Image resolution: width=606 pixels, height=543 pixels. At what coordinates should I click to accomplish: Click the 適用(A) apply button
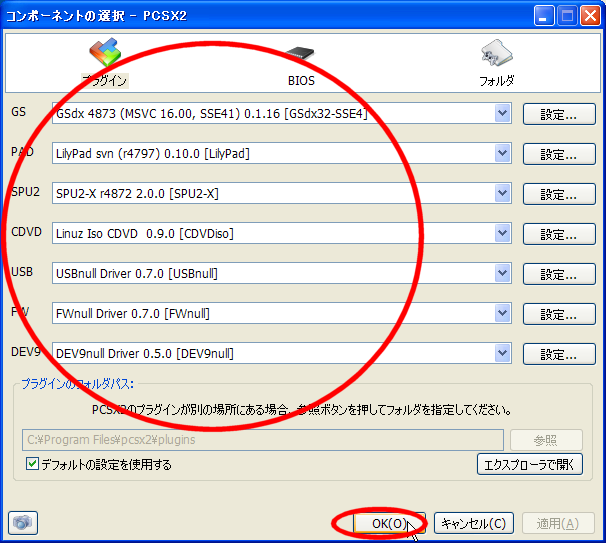coord(558,523)
